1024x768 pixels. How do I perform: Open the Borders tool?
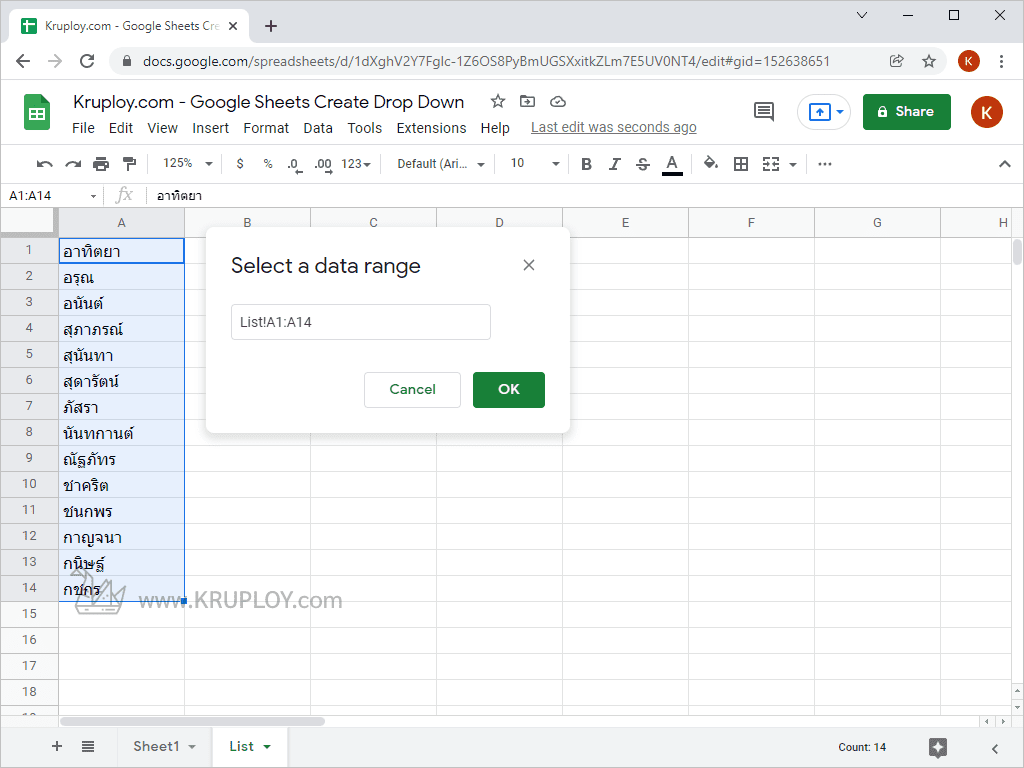tap(741, 164)
